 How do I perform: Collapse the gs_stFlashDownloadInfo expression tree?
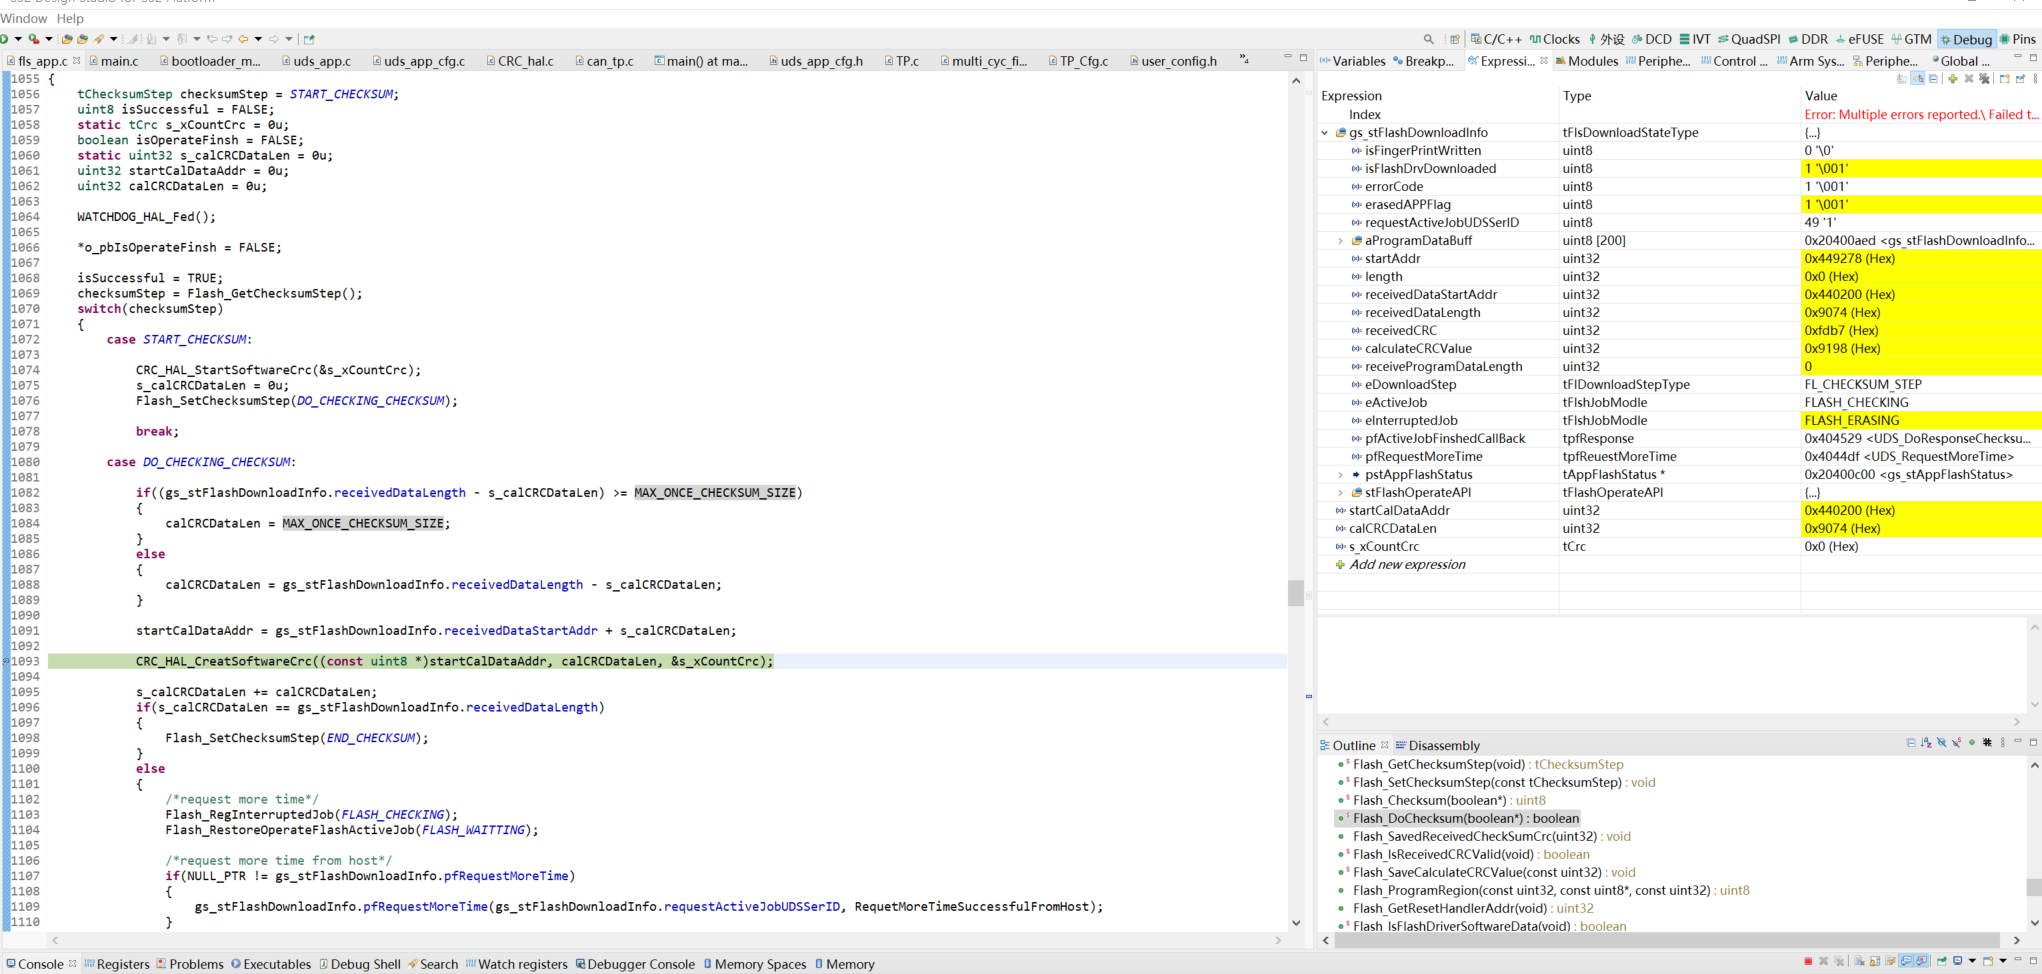(x=1326, y=132)
